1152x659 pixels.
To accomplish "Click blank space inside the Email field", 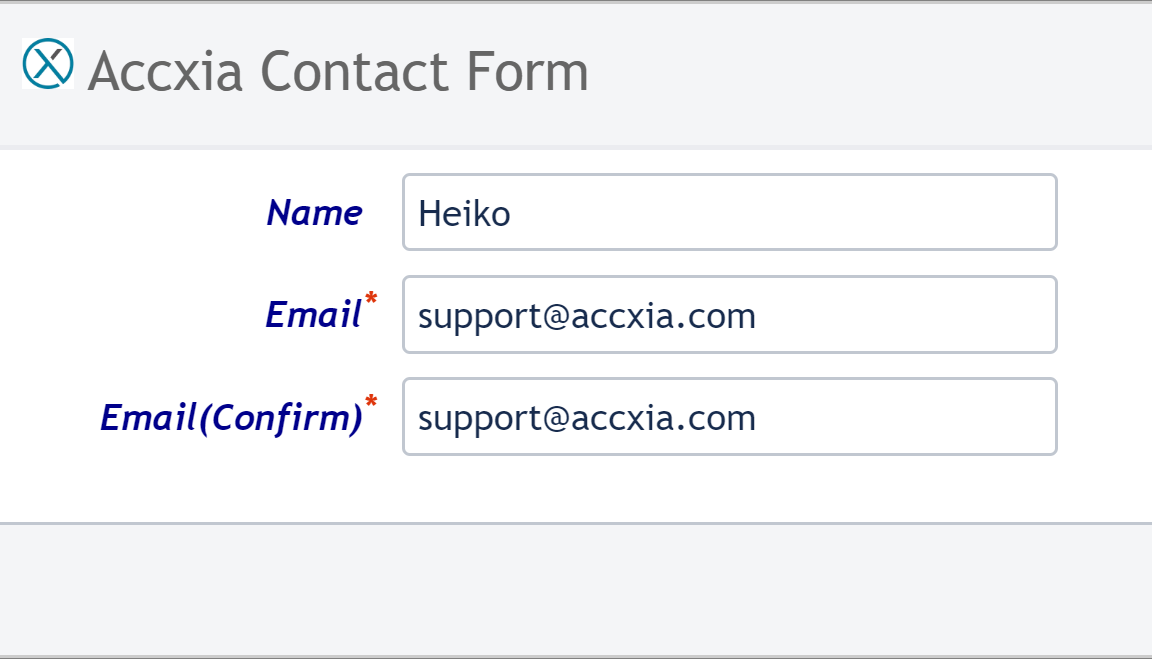I will tap(904, 315).
